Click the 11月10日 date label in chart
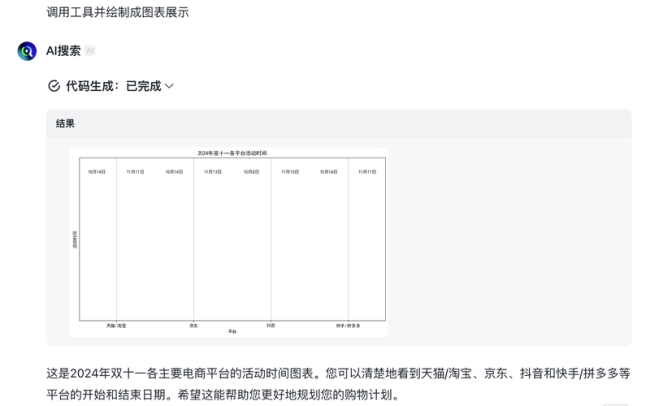This screenshot has height=406, width=650. (x=290, y=172)
